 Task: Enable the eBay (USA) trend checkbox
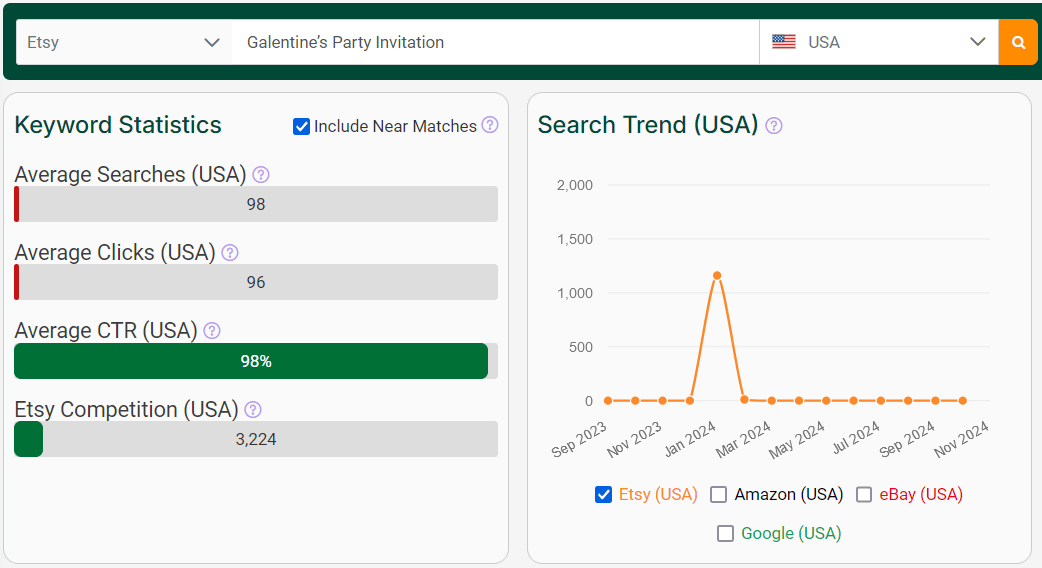864,494
